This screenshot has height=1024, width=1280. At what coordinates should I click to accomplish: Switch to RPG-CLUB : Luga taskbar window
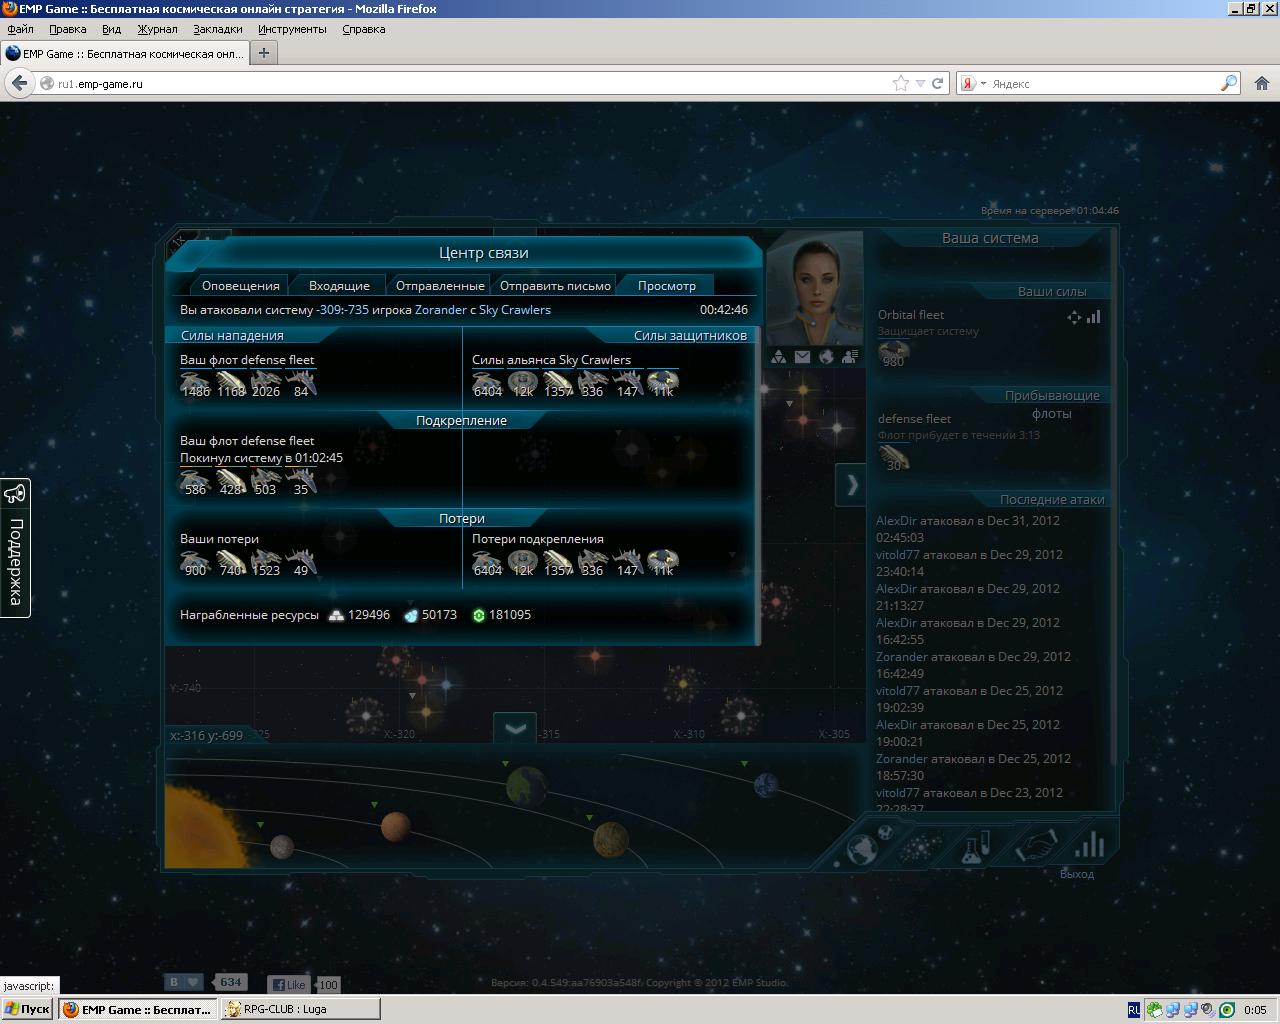tap(301, 1009)
